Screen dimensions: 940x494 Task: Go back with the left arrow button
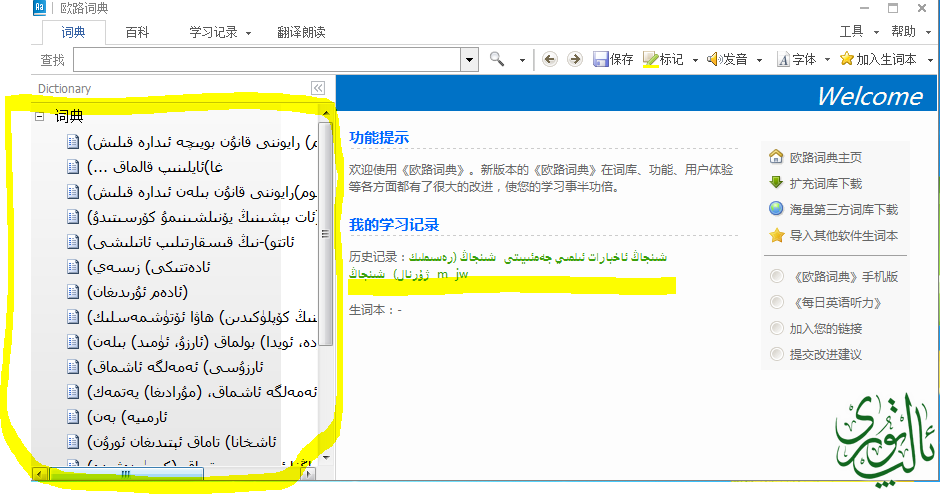[549, 59]
